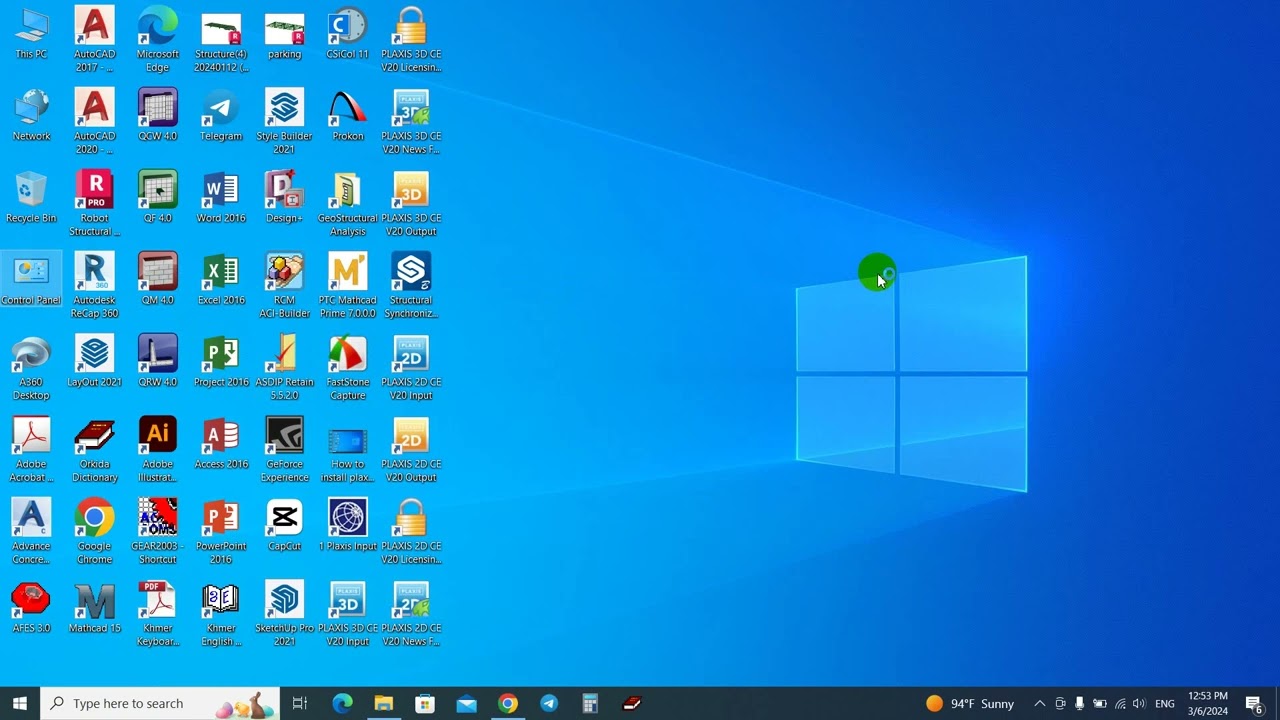The image size is (1280, 720).
Task: Select the Khmer Keyboard PDF file
Action: pyautogui.click(x=157, y=614)
